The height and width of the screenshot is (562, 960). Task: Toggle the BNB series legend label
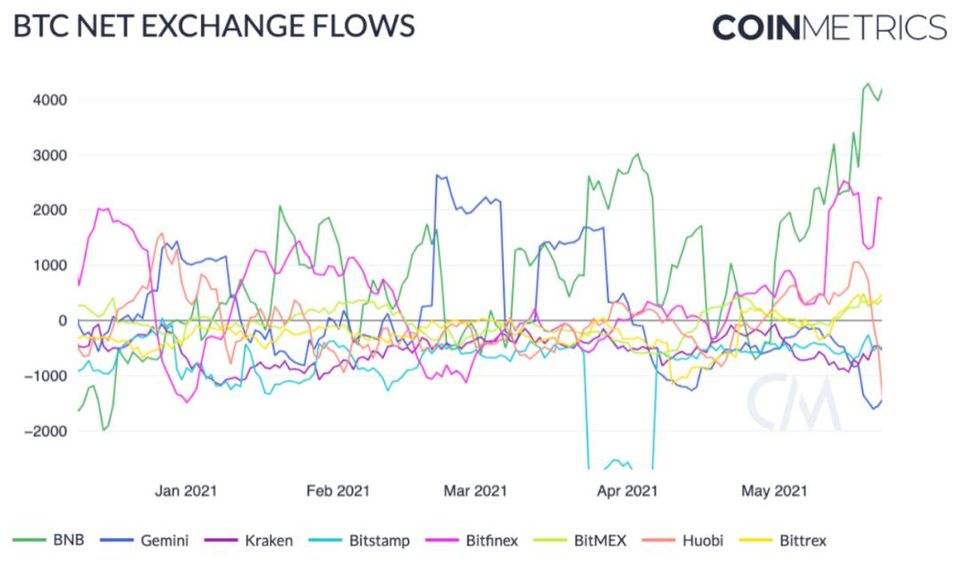[68, 541]
